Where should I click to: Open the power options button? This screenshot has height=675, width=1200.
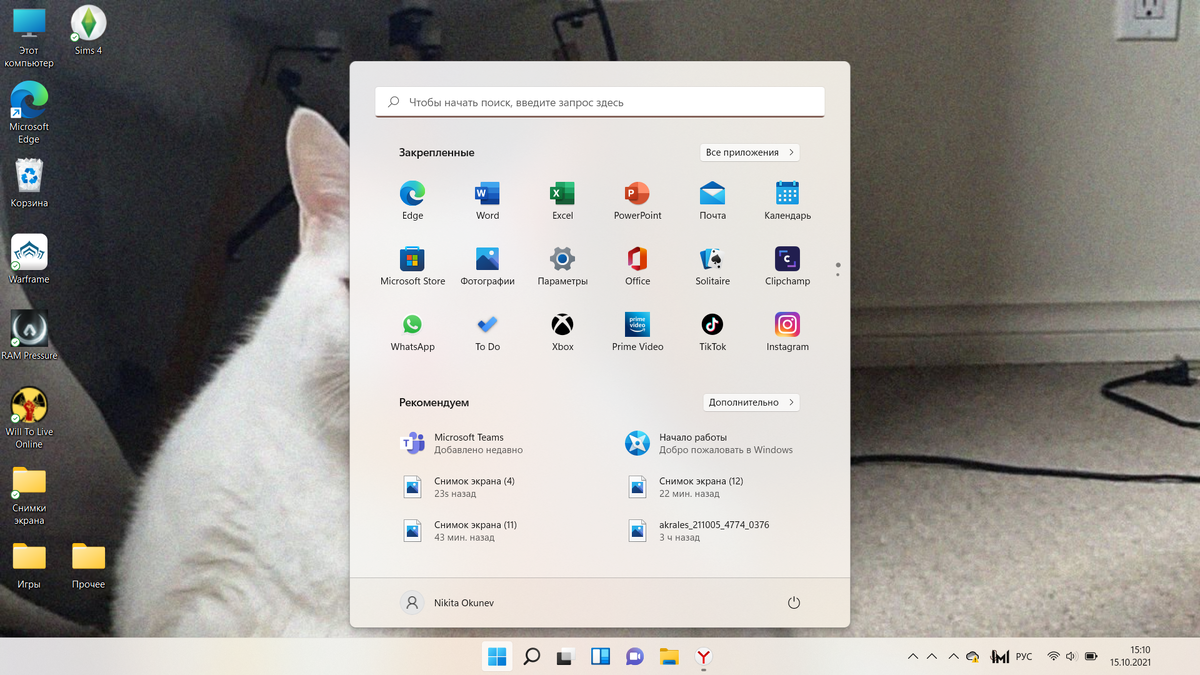(x=794, y=603)
